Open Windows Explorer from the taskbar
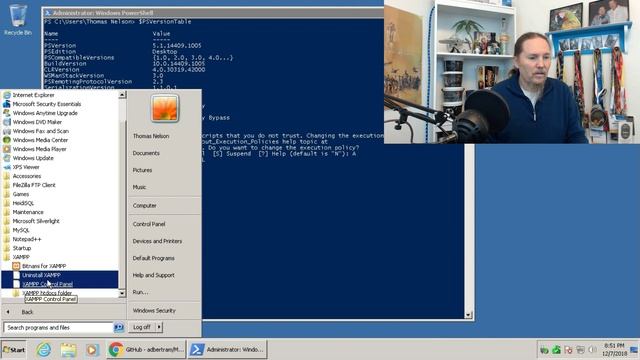Image resolution: width=640 pixels, height=360 pixels. click(68, 350)
